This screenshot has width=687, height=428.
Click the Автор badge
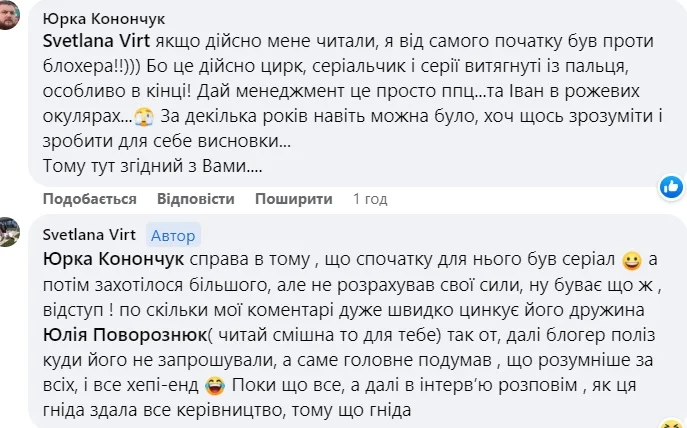pyautogui.click(x=174, y=235)
